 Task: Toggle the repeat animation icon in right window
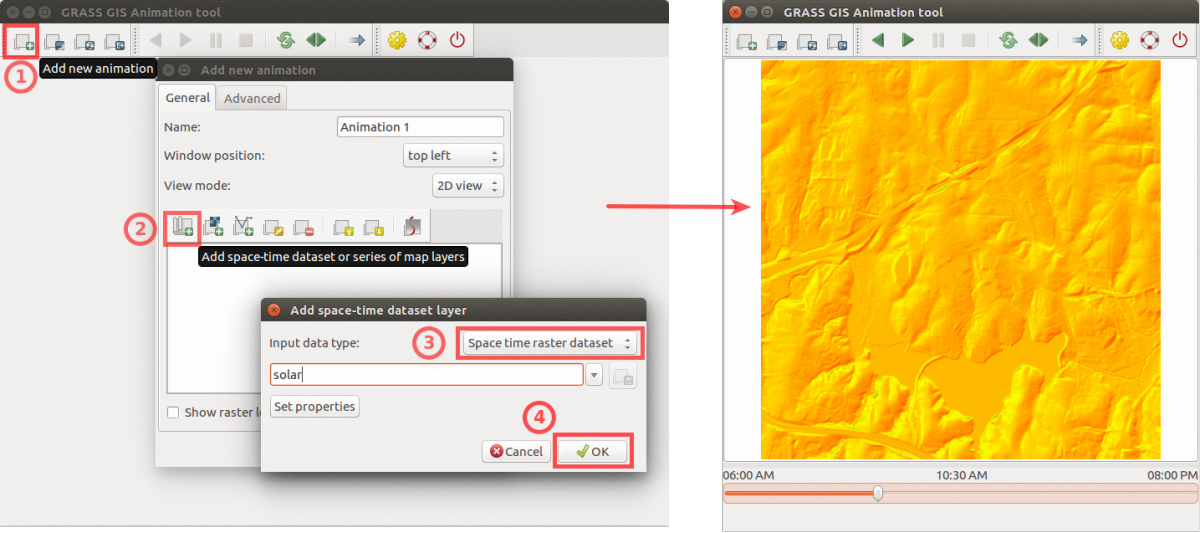point(1008,41)
